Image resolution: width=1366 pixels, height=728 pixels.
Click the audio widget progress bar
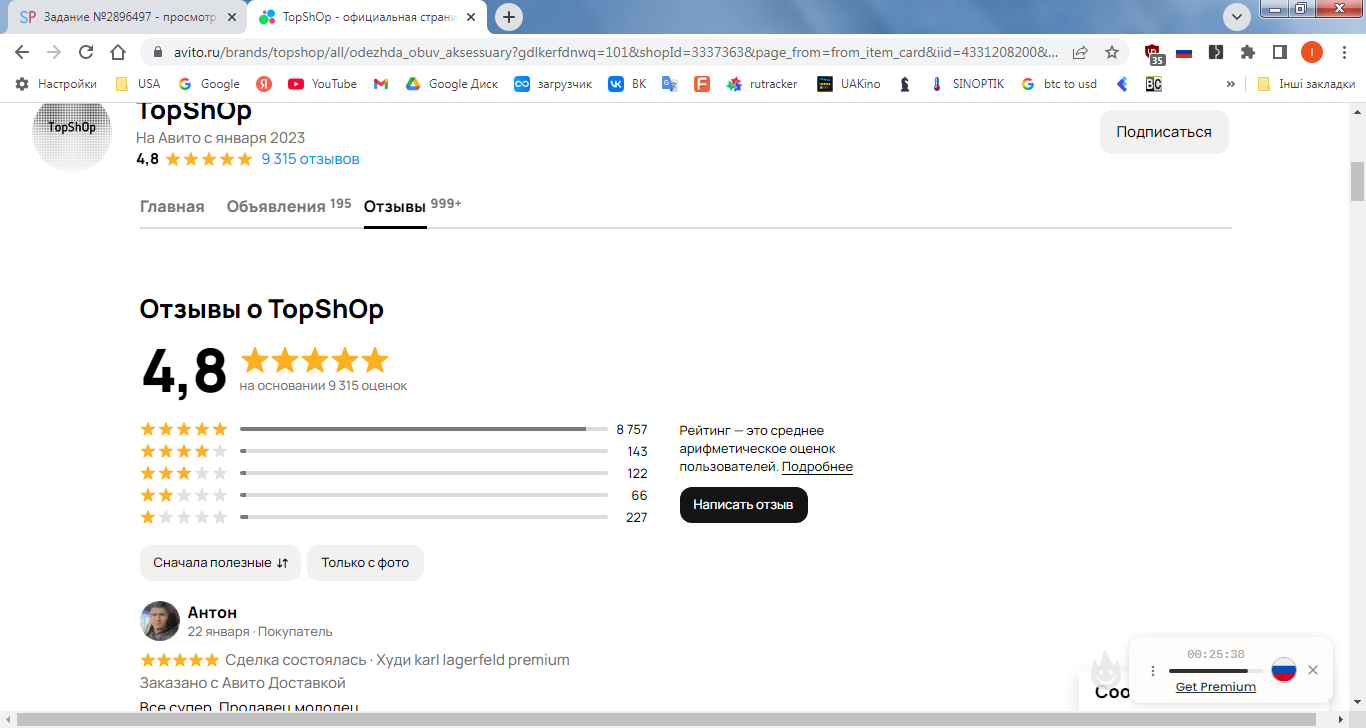pos(1214,671)
